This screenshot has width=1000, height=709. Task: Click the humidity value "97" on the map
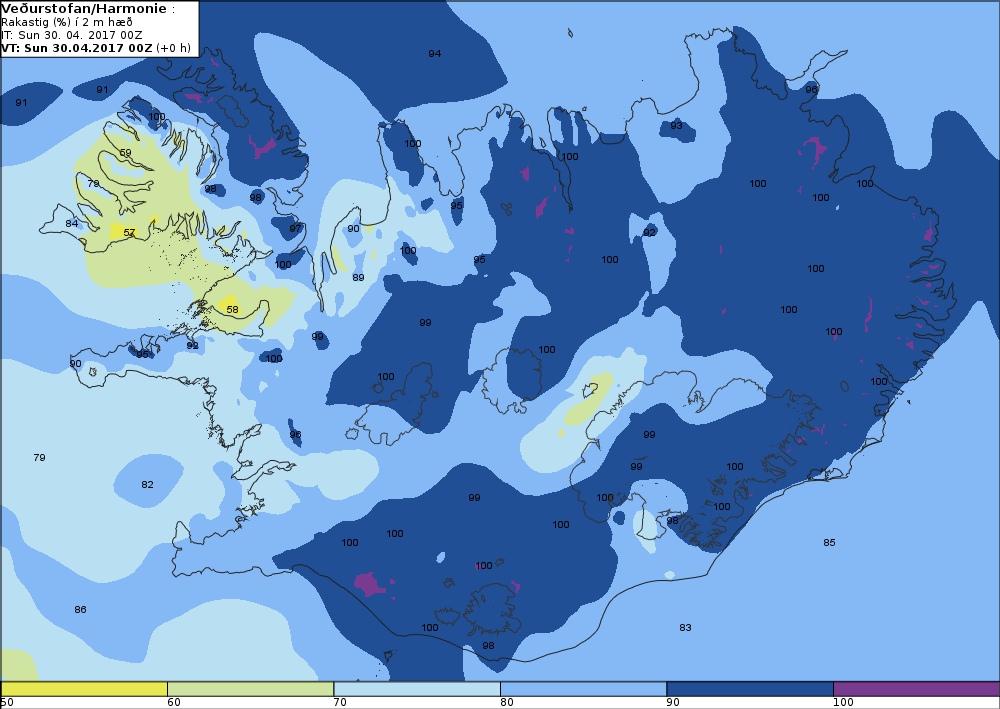[295, 228]
